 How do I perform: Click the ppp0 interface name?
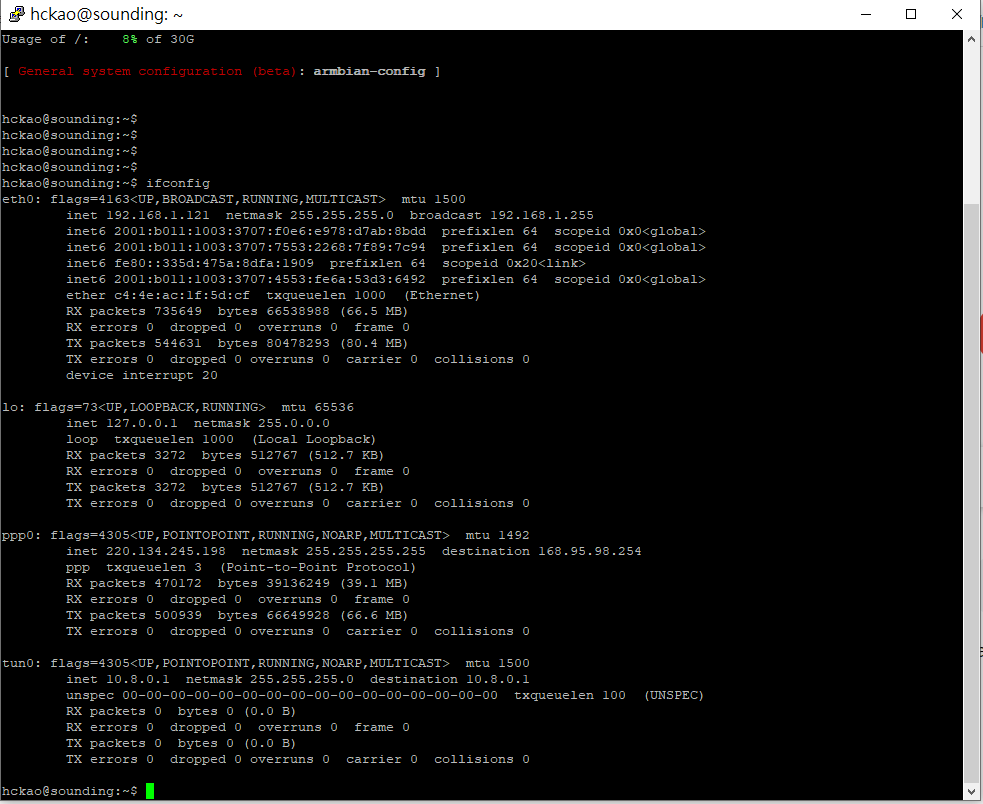tap(18, 535)
